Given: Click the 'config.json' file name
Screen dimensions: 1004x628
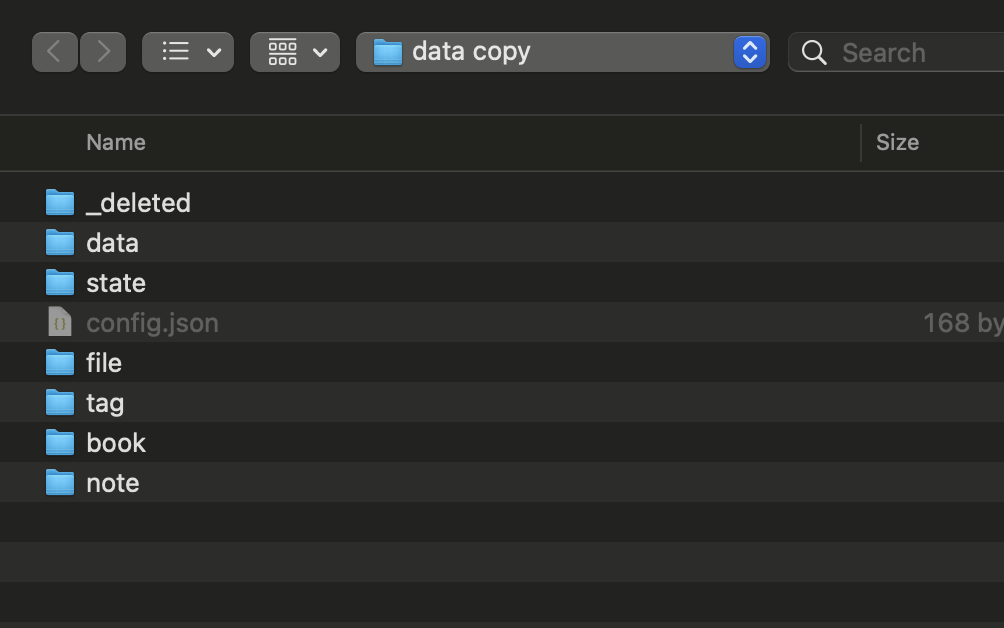Looking at the screenshot, I should pyautogui.click(x=152, y=323).
